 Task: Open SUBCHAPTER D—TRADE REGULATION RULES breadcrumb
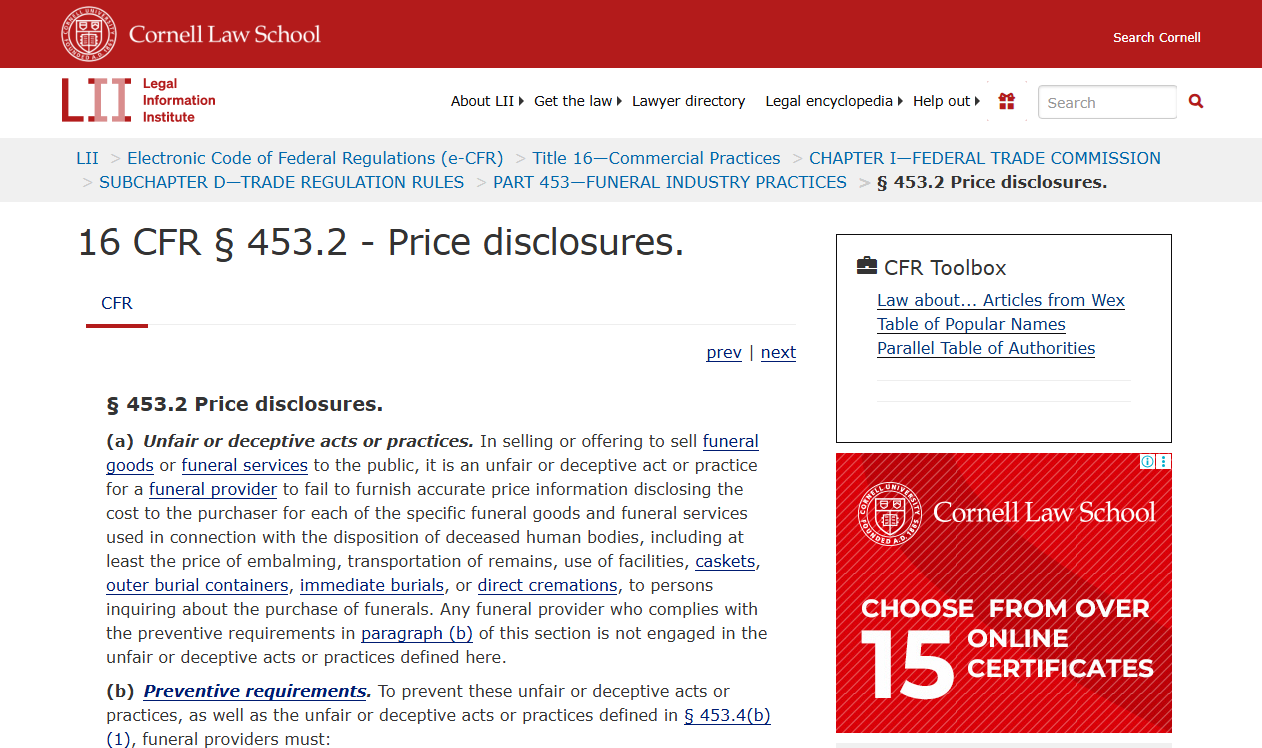[282, 182]
